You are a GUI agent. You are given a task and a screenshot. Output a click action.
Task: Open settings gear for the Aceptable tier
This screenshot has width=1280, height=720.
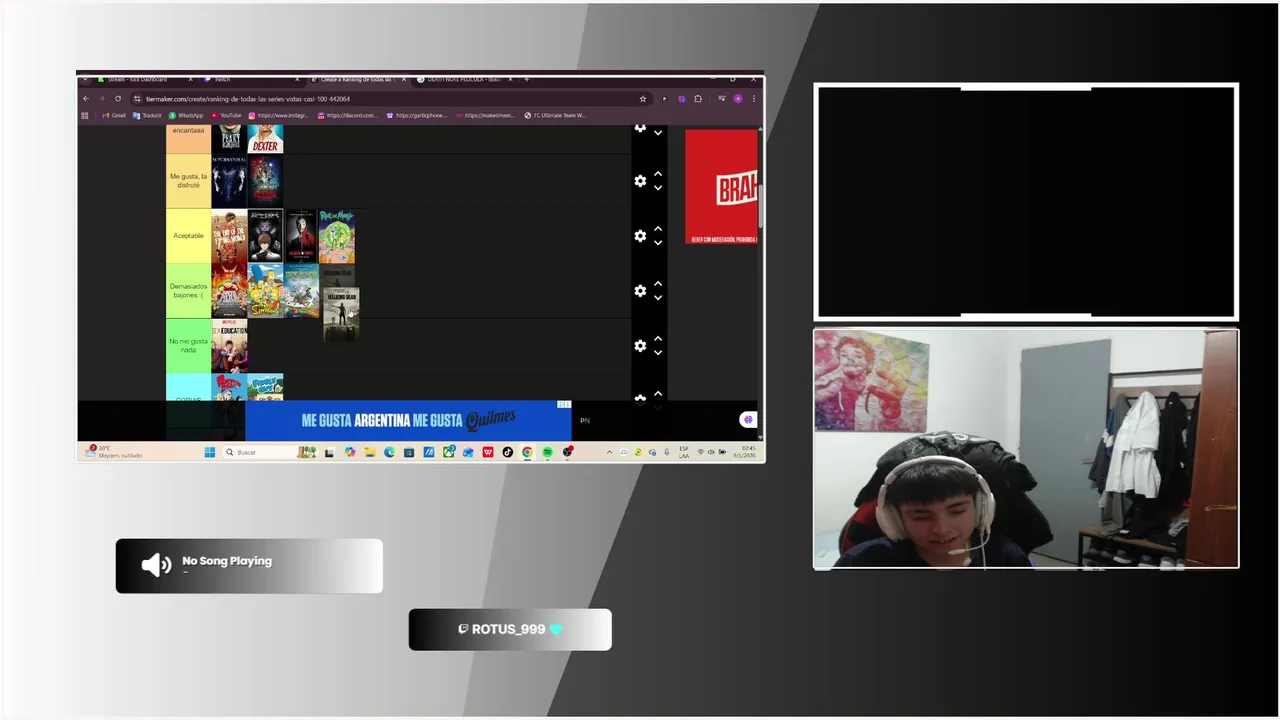640,236
